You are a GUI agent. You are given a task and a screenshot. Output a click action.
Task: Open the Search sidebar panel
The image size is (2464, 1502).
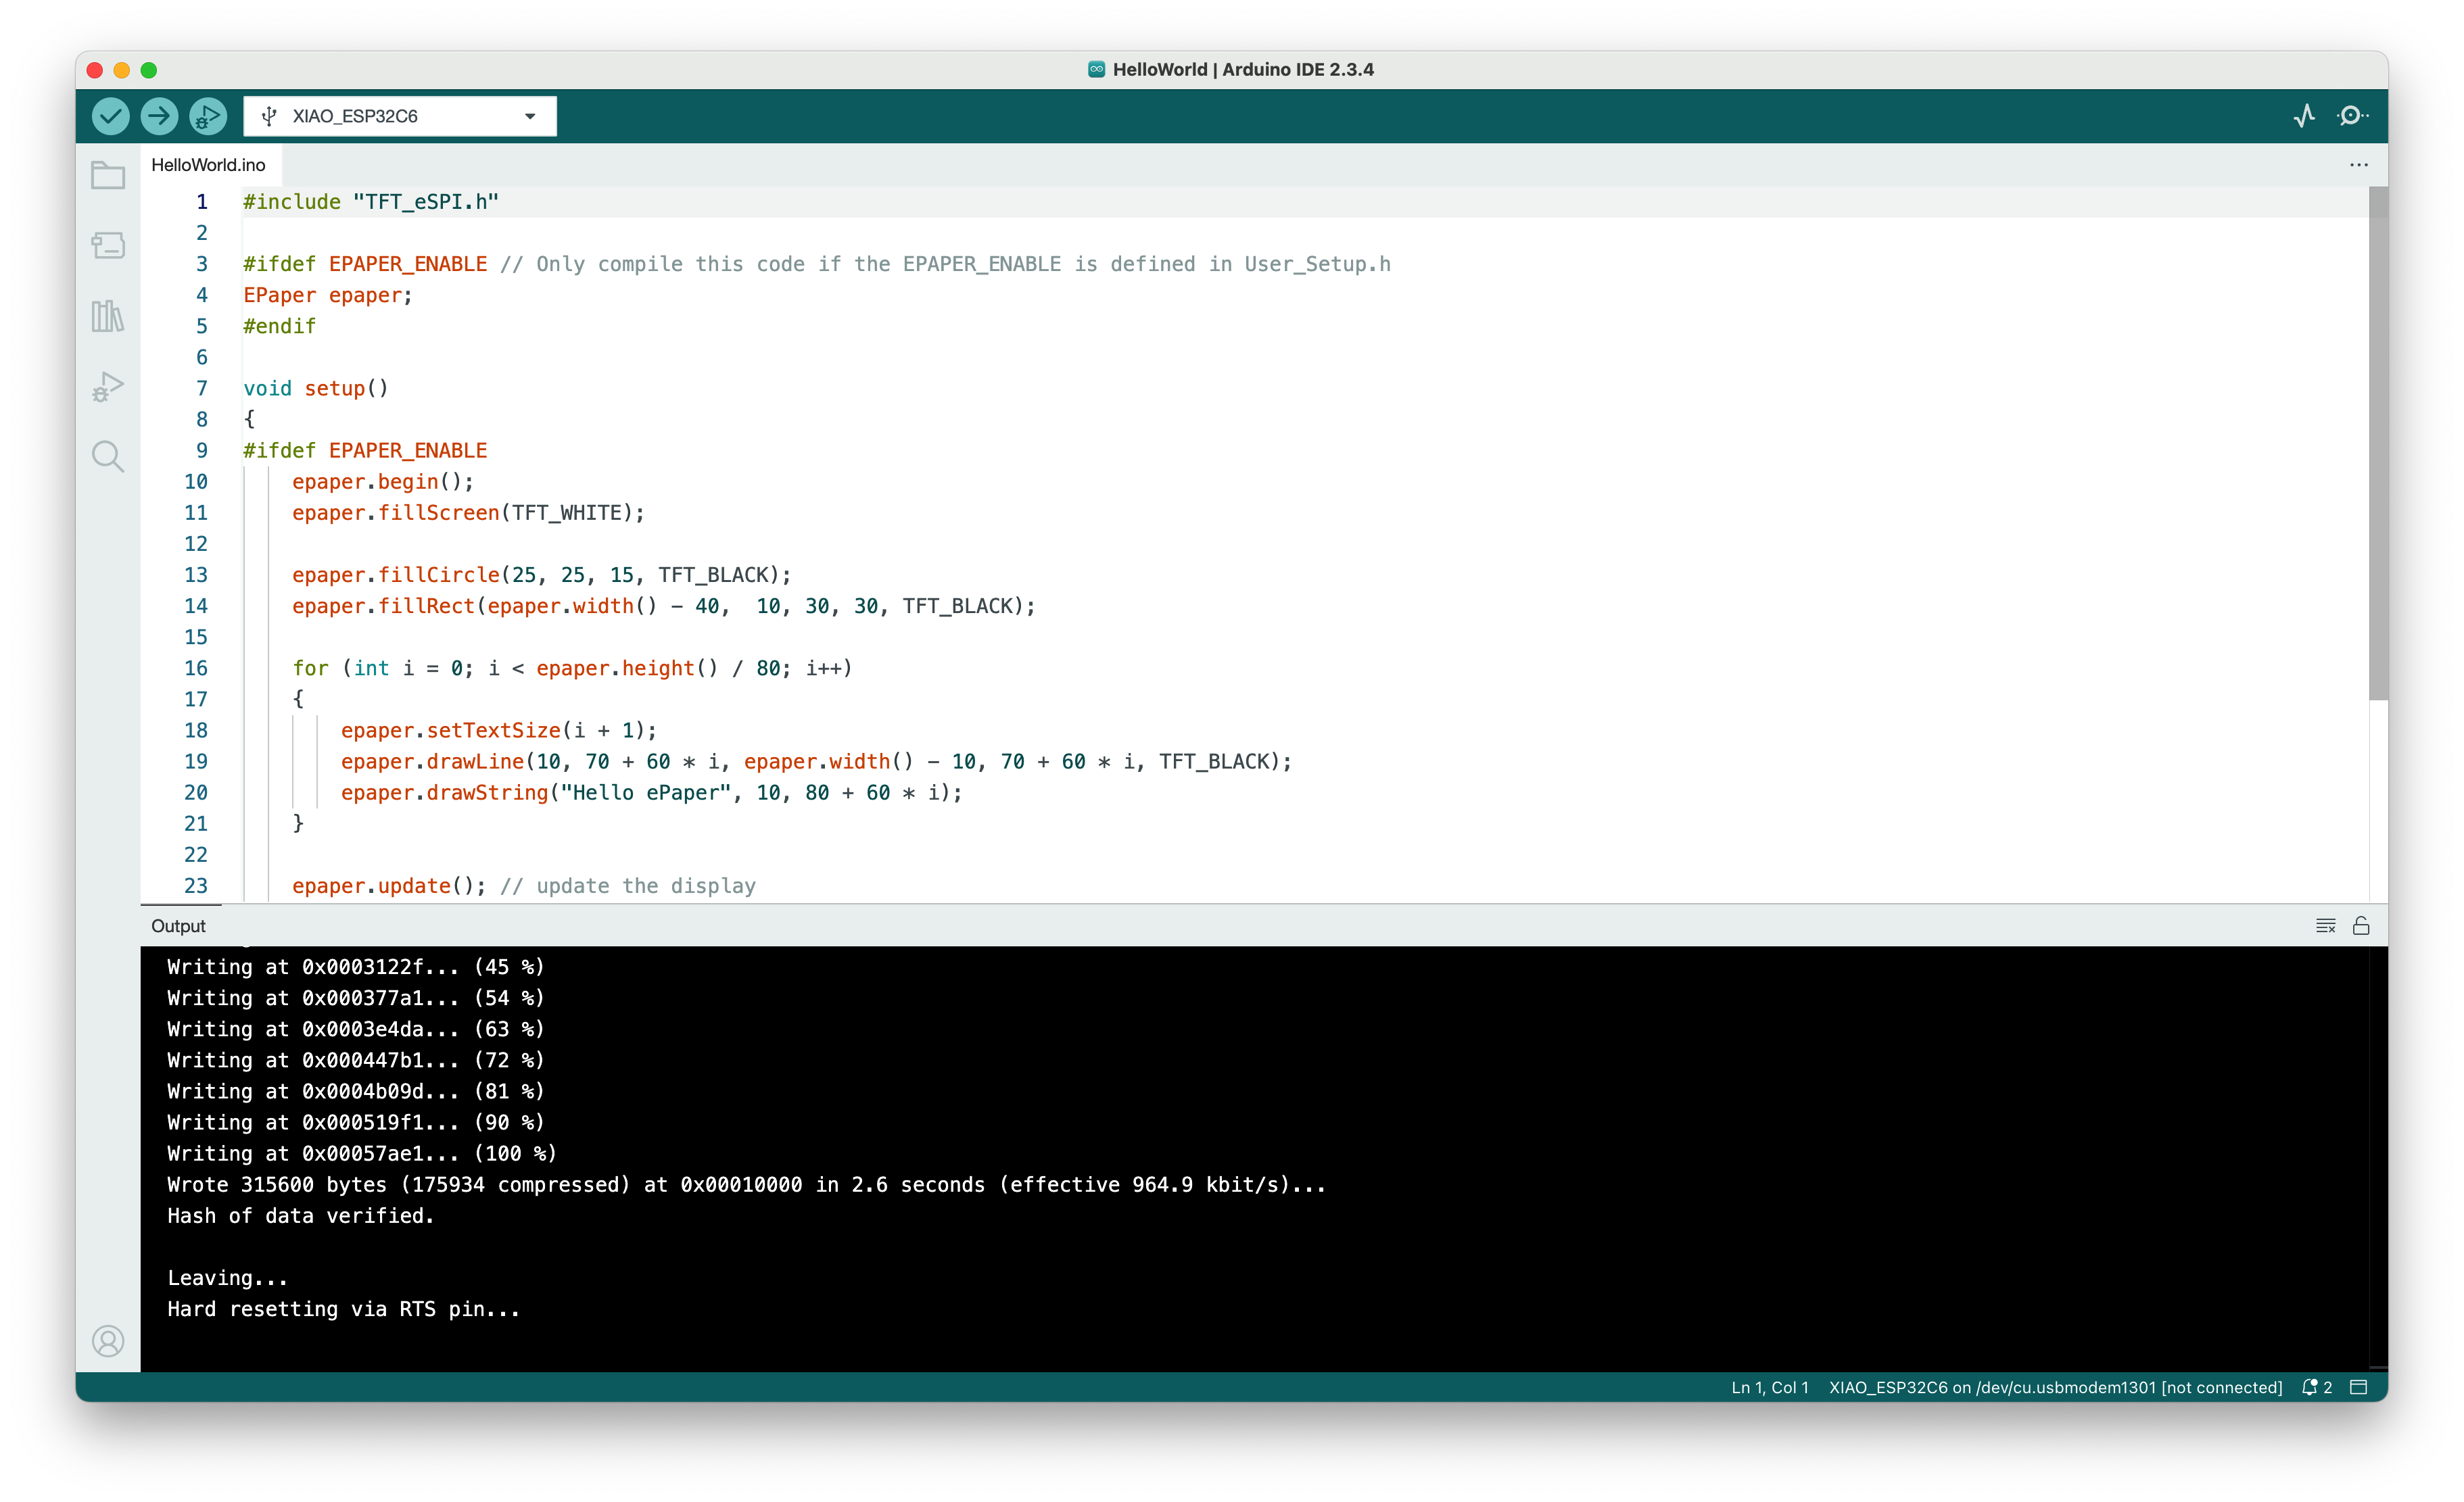coord(108,456)
